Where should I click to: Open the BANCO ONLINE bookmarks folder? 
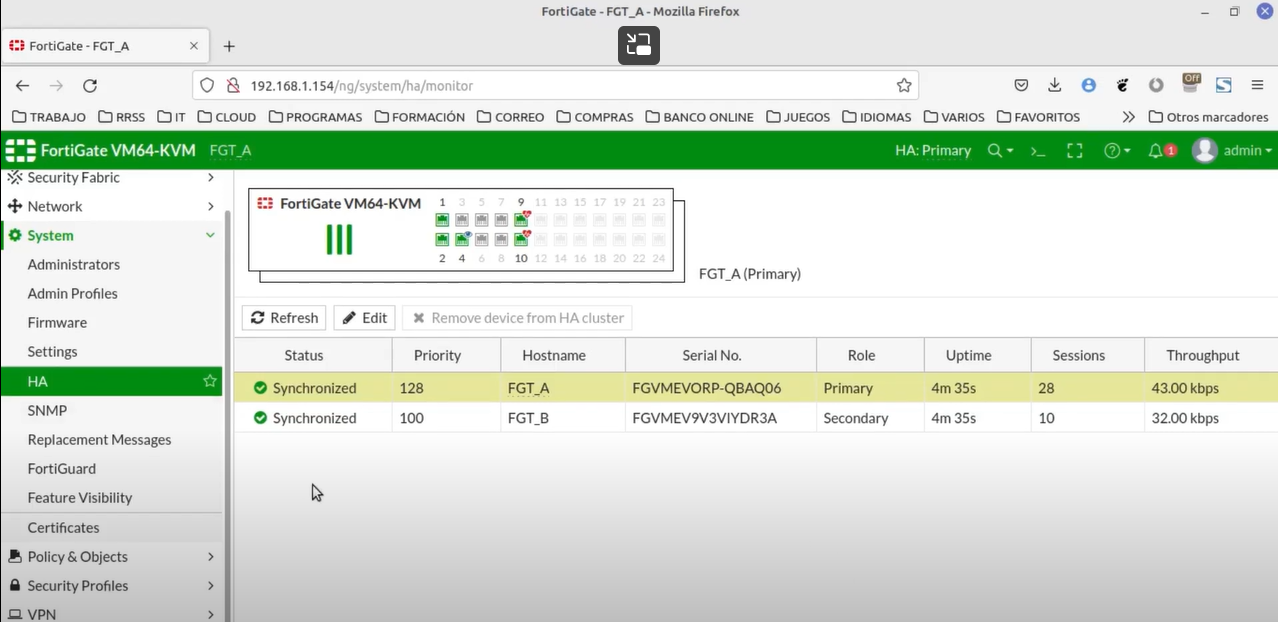click(x=699, y=117)
